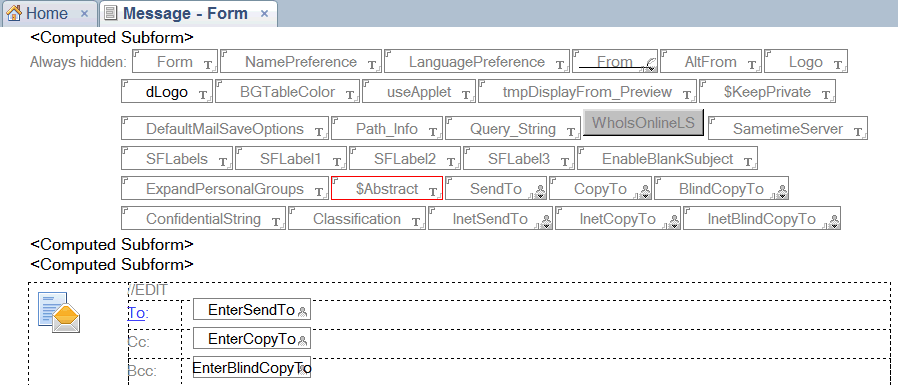The image size is (898, 385).
Task: Click the Home tab house icon
Action: (x=14, y=13)
